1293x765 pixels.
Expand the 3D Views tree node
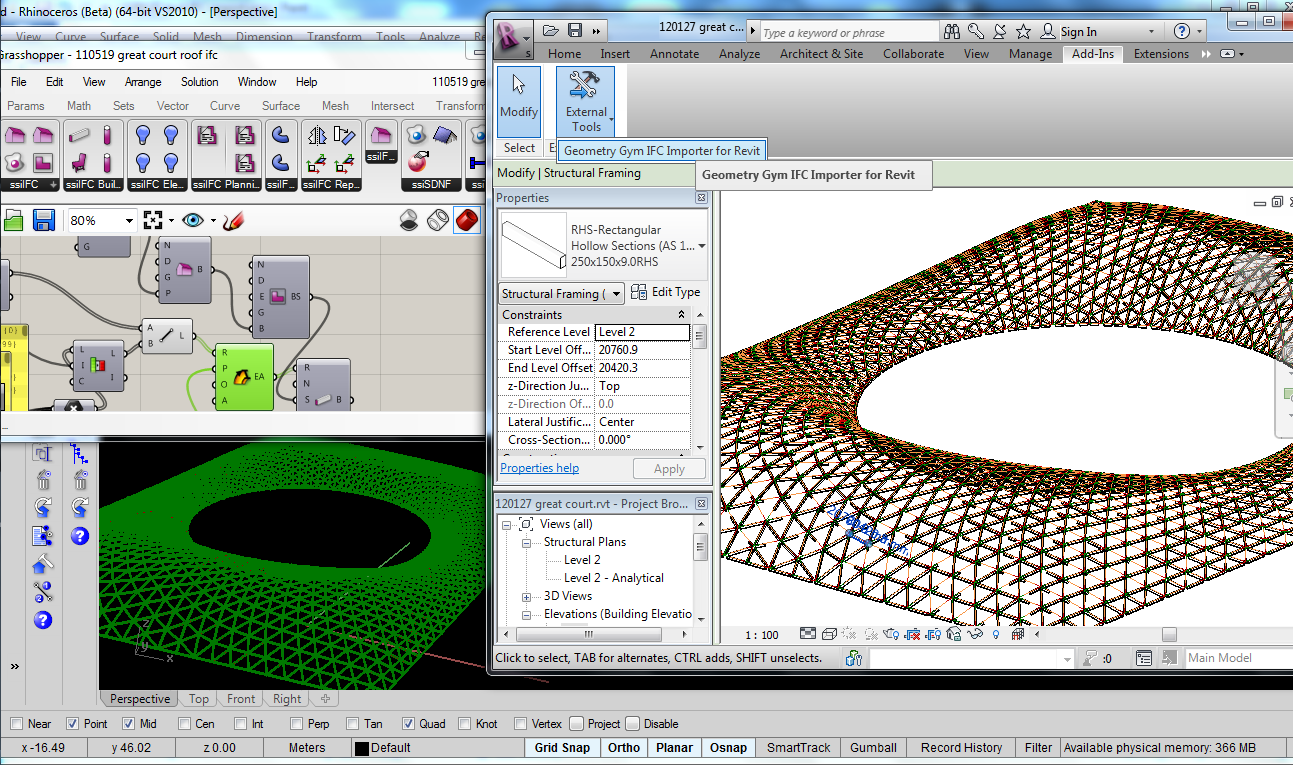pos(527,597)
